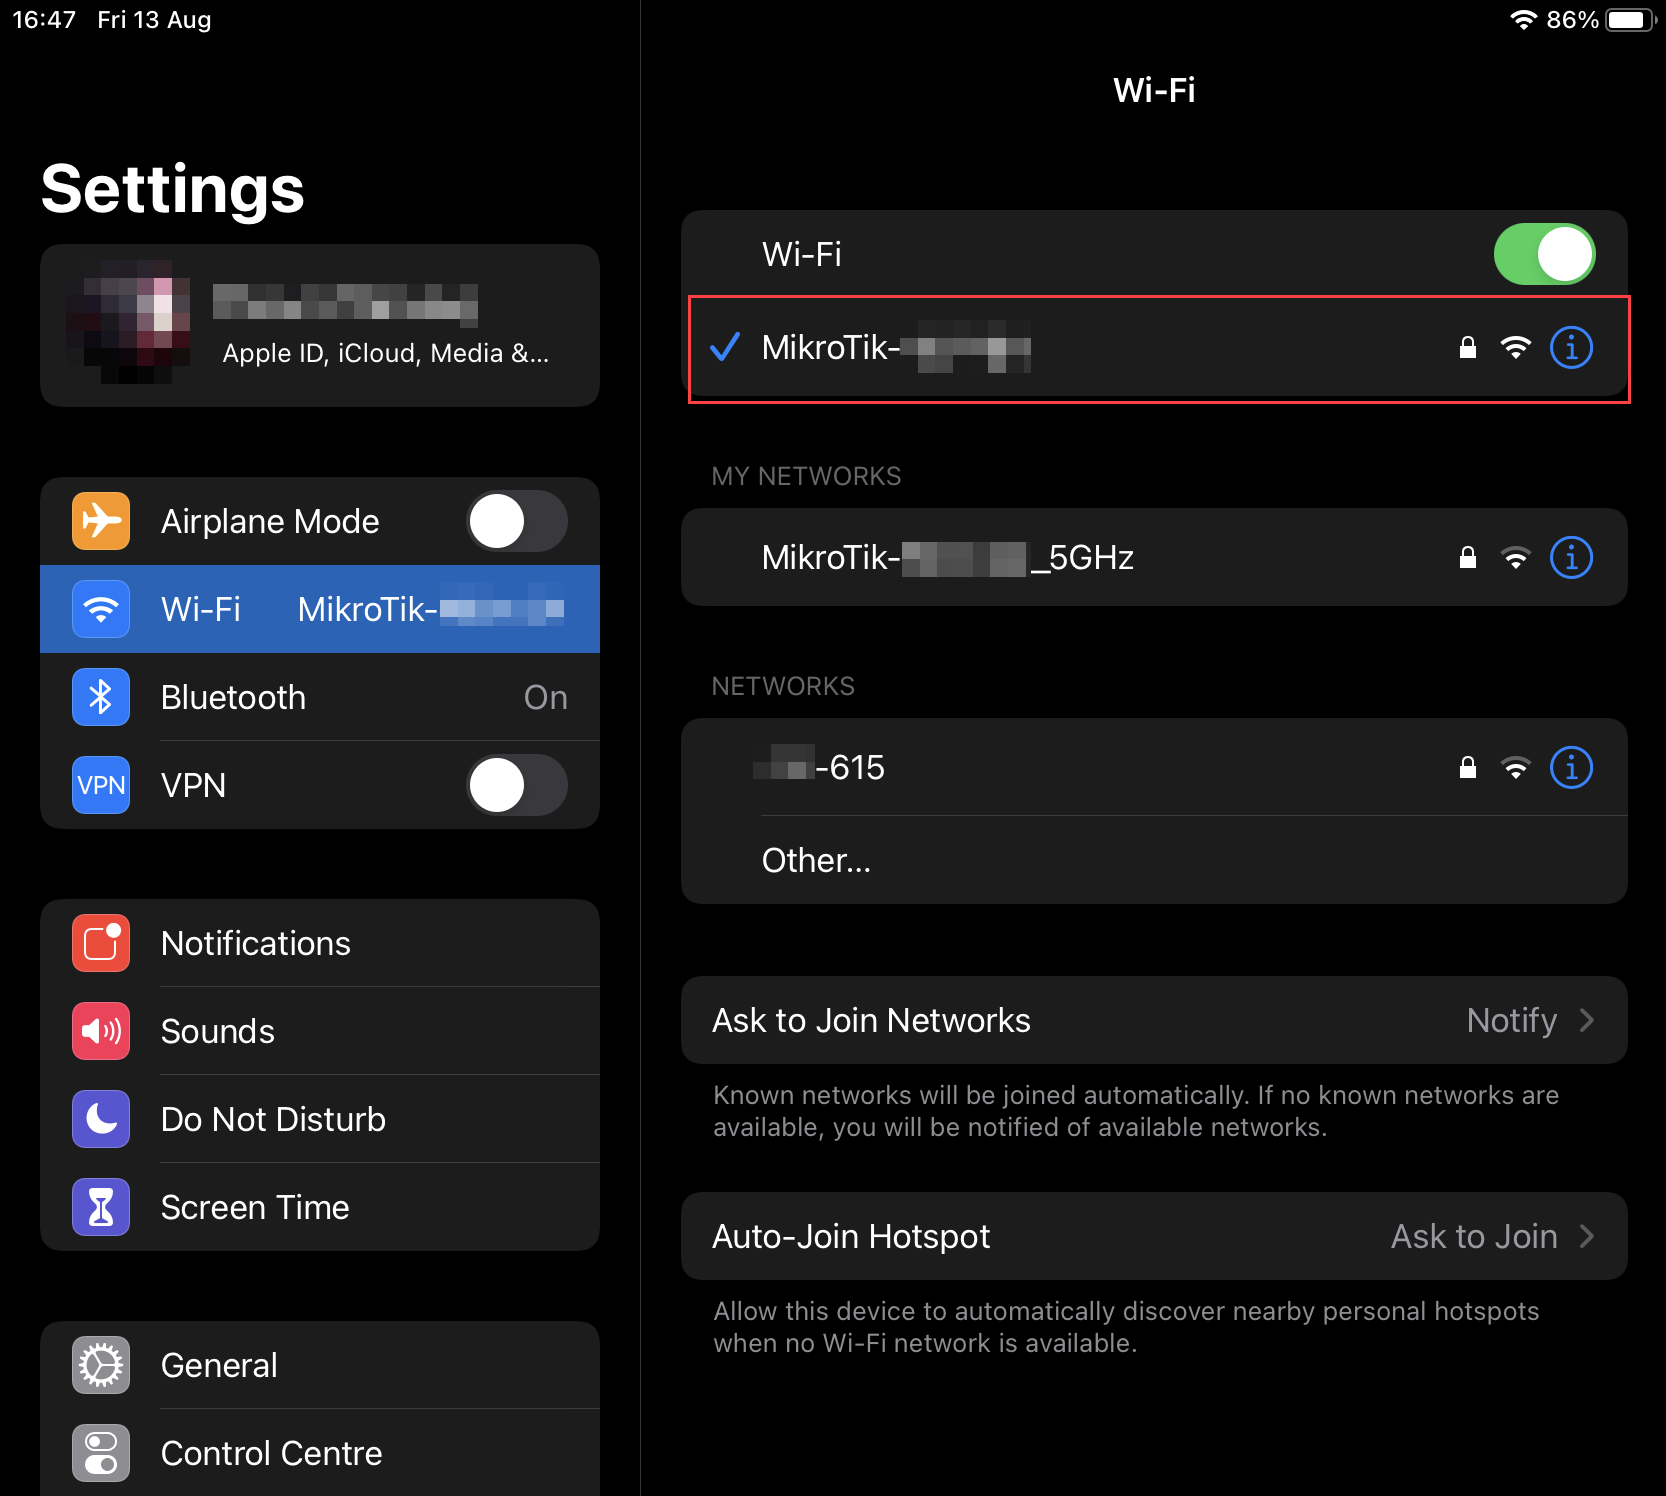
Task: Tap the blue VPN icon
Action: point(101,785)
